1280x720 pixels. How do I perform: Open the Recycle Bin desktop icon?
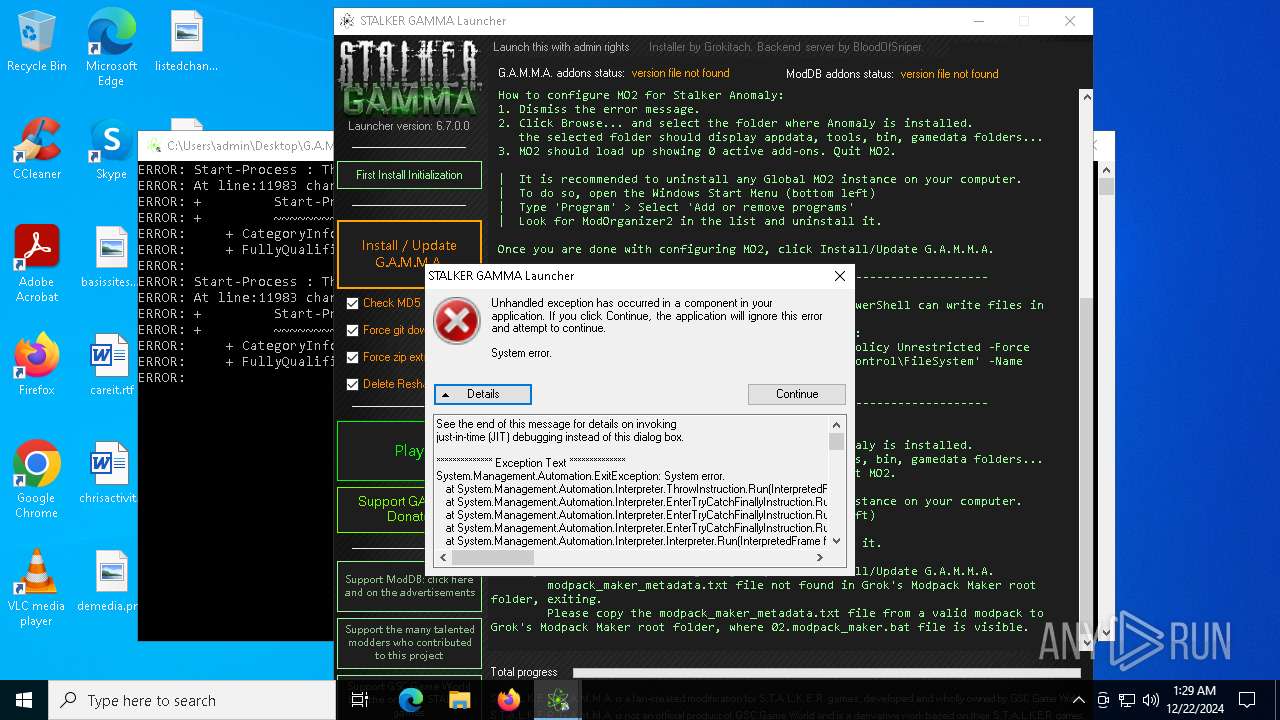[x=36, y=42]
